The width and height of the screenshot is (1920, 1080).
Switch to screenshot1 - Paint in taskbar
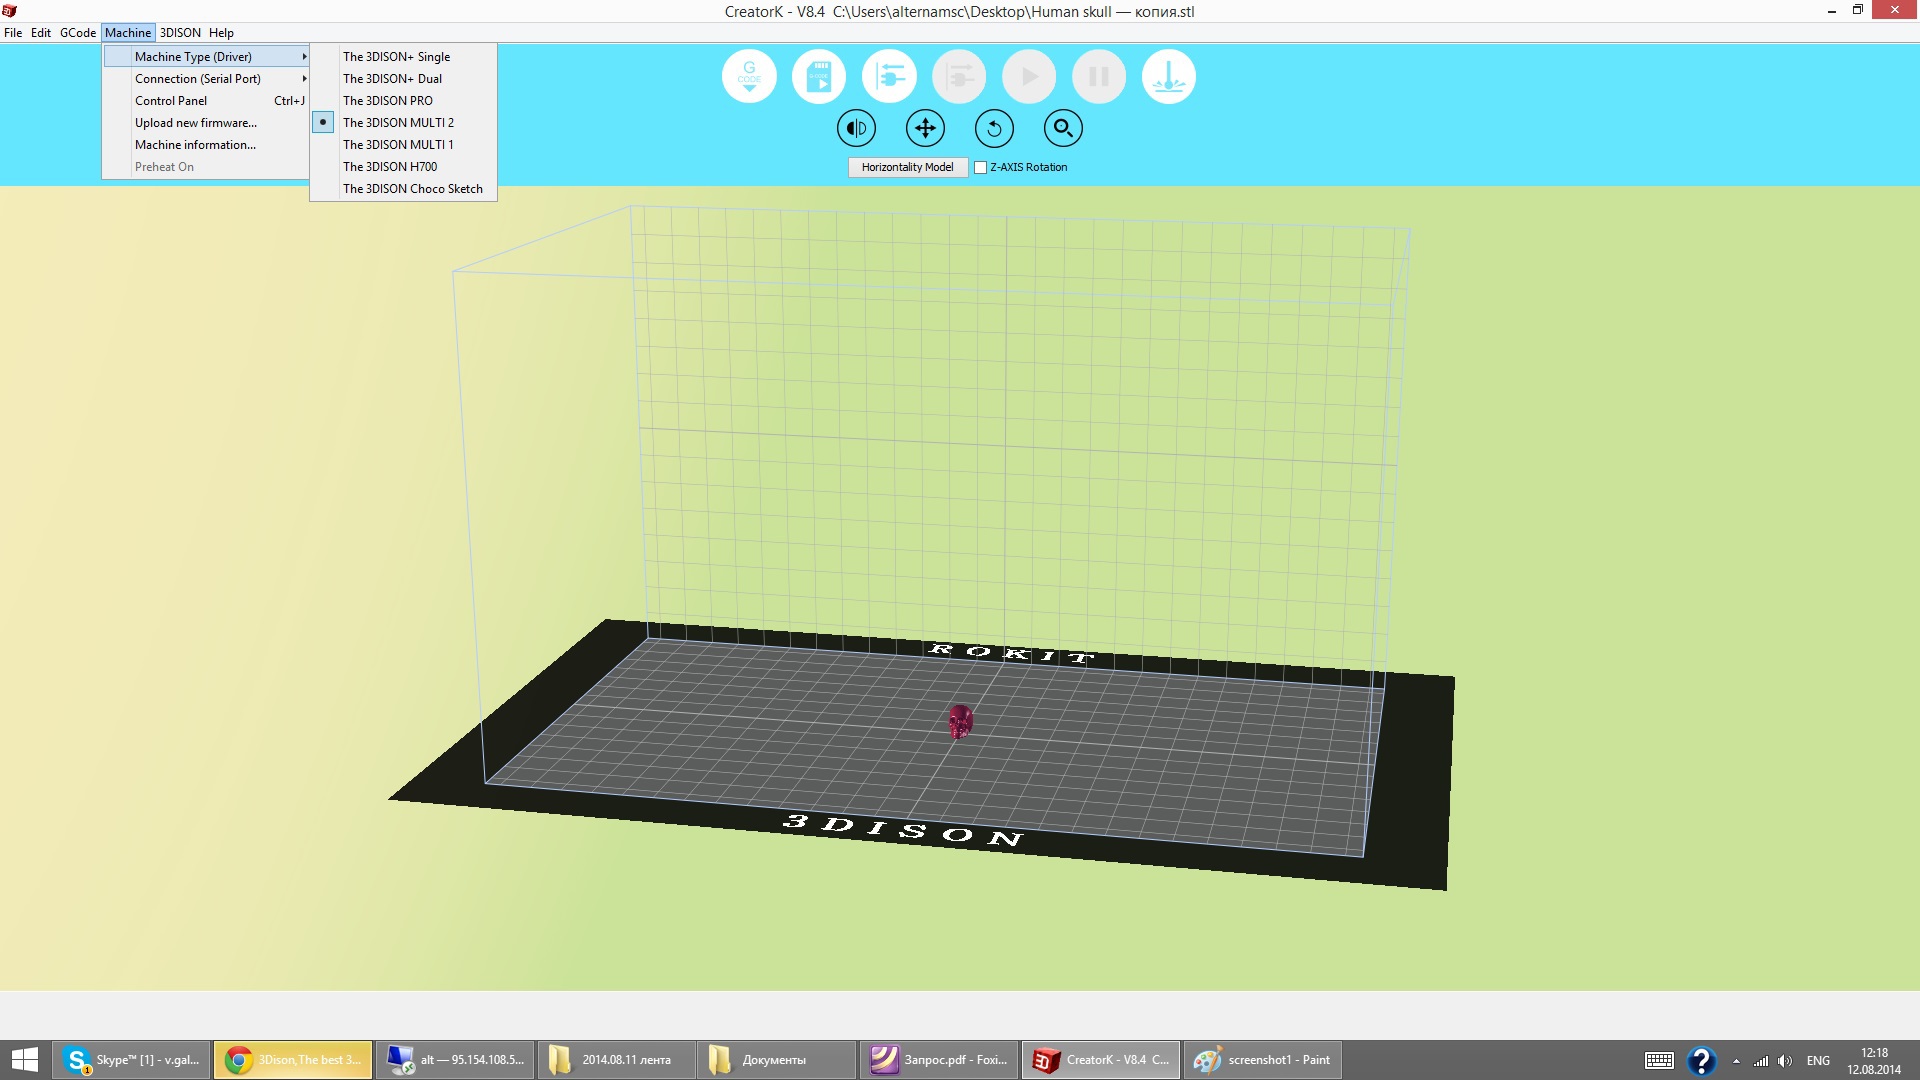point(1263,1059)
